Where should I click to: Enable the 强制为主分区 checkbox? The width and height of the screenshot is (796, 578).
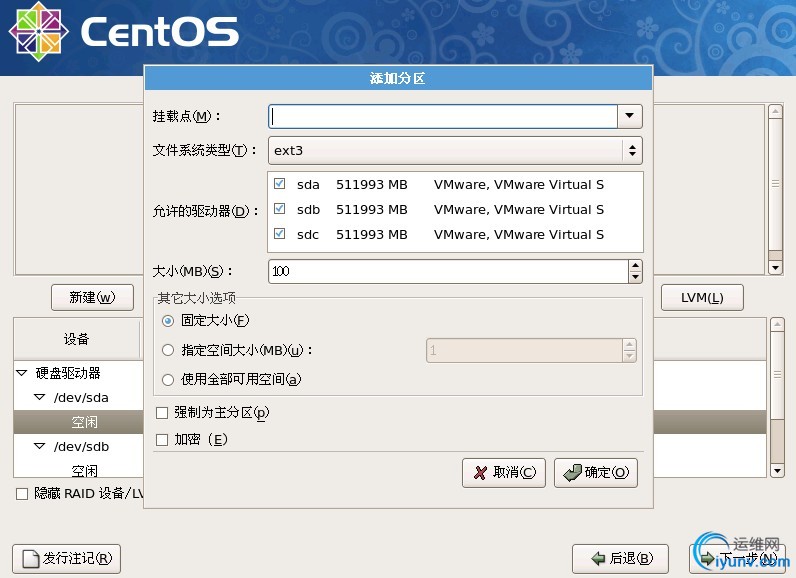[162, 413]
